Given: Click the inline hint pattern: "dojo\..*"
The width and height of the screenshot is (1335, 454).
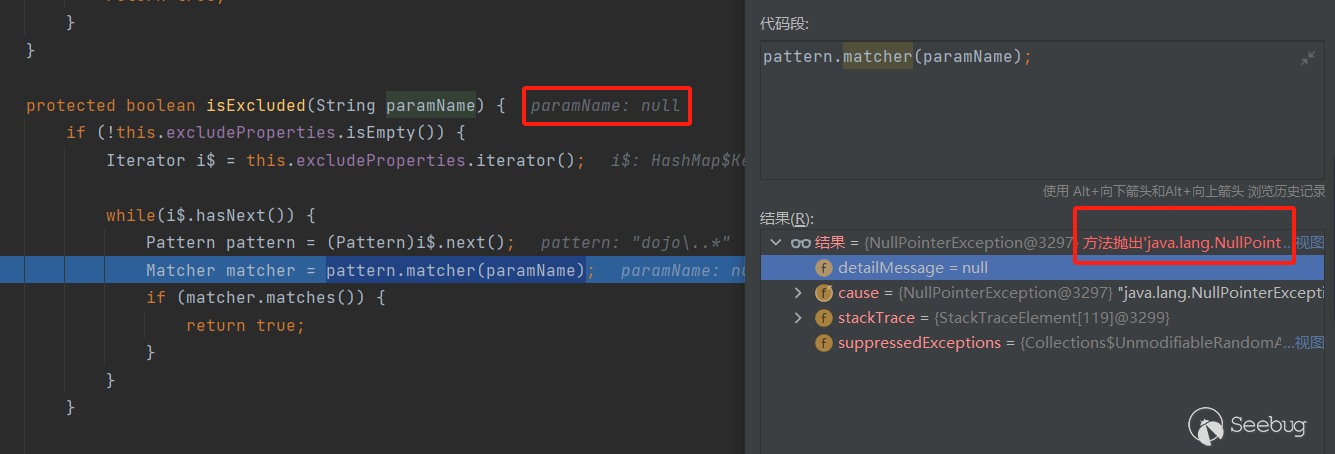Looking at the screenshot, I should click(636, 243).
